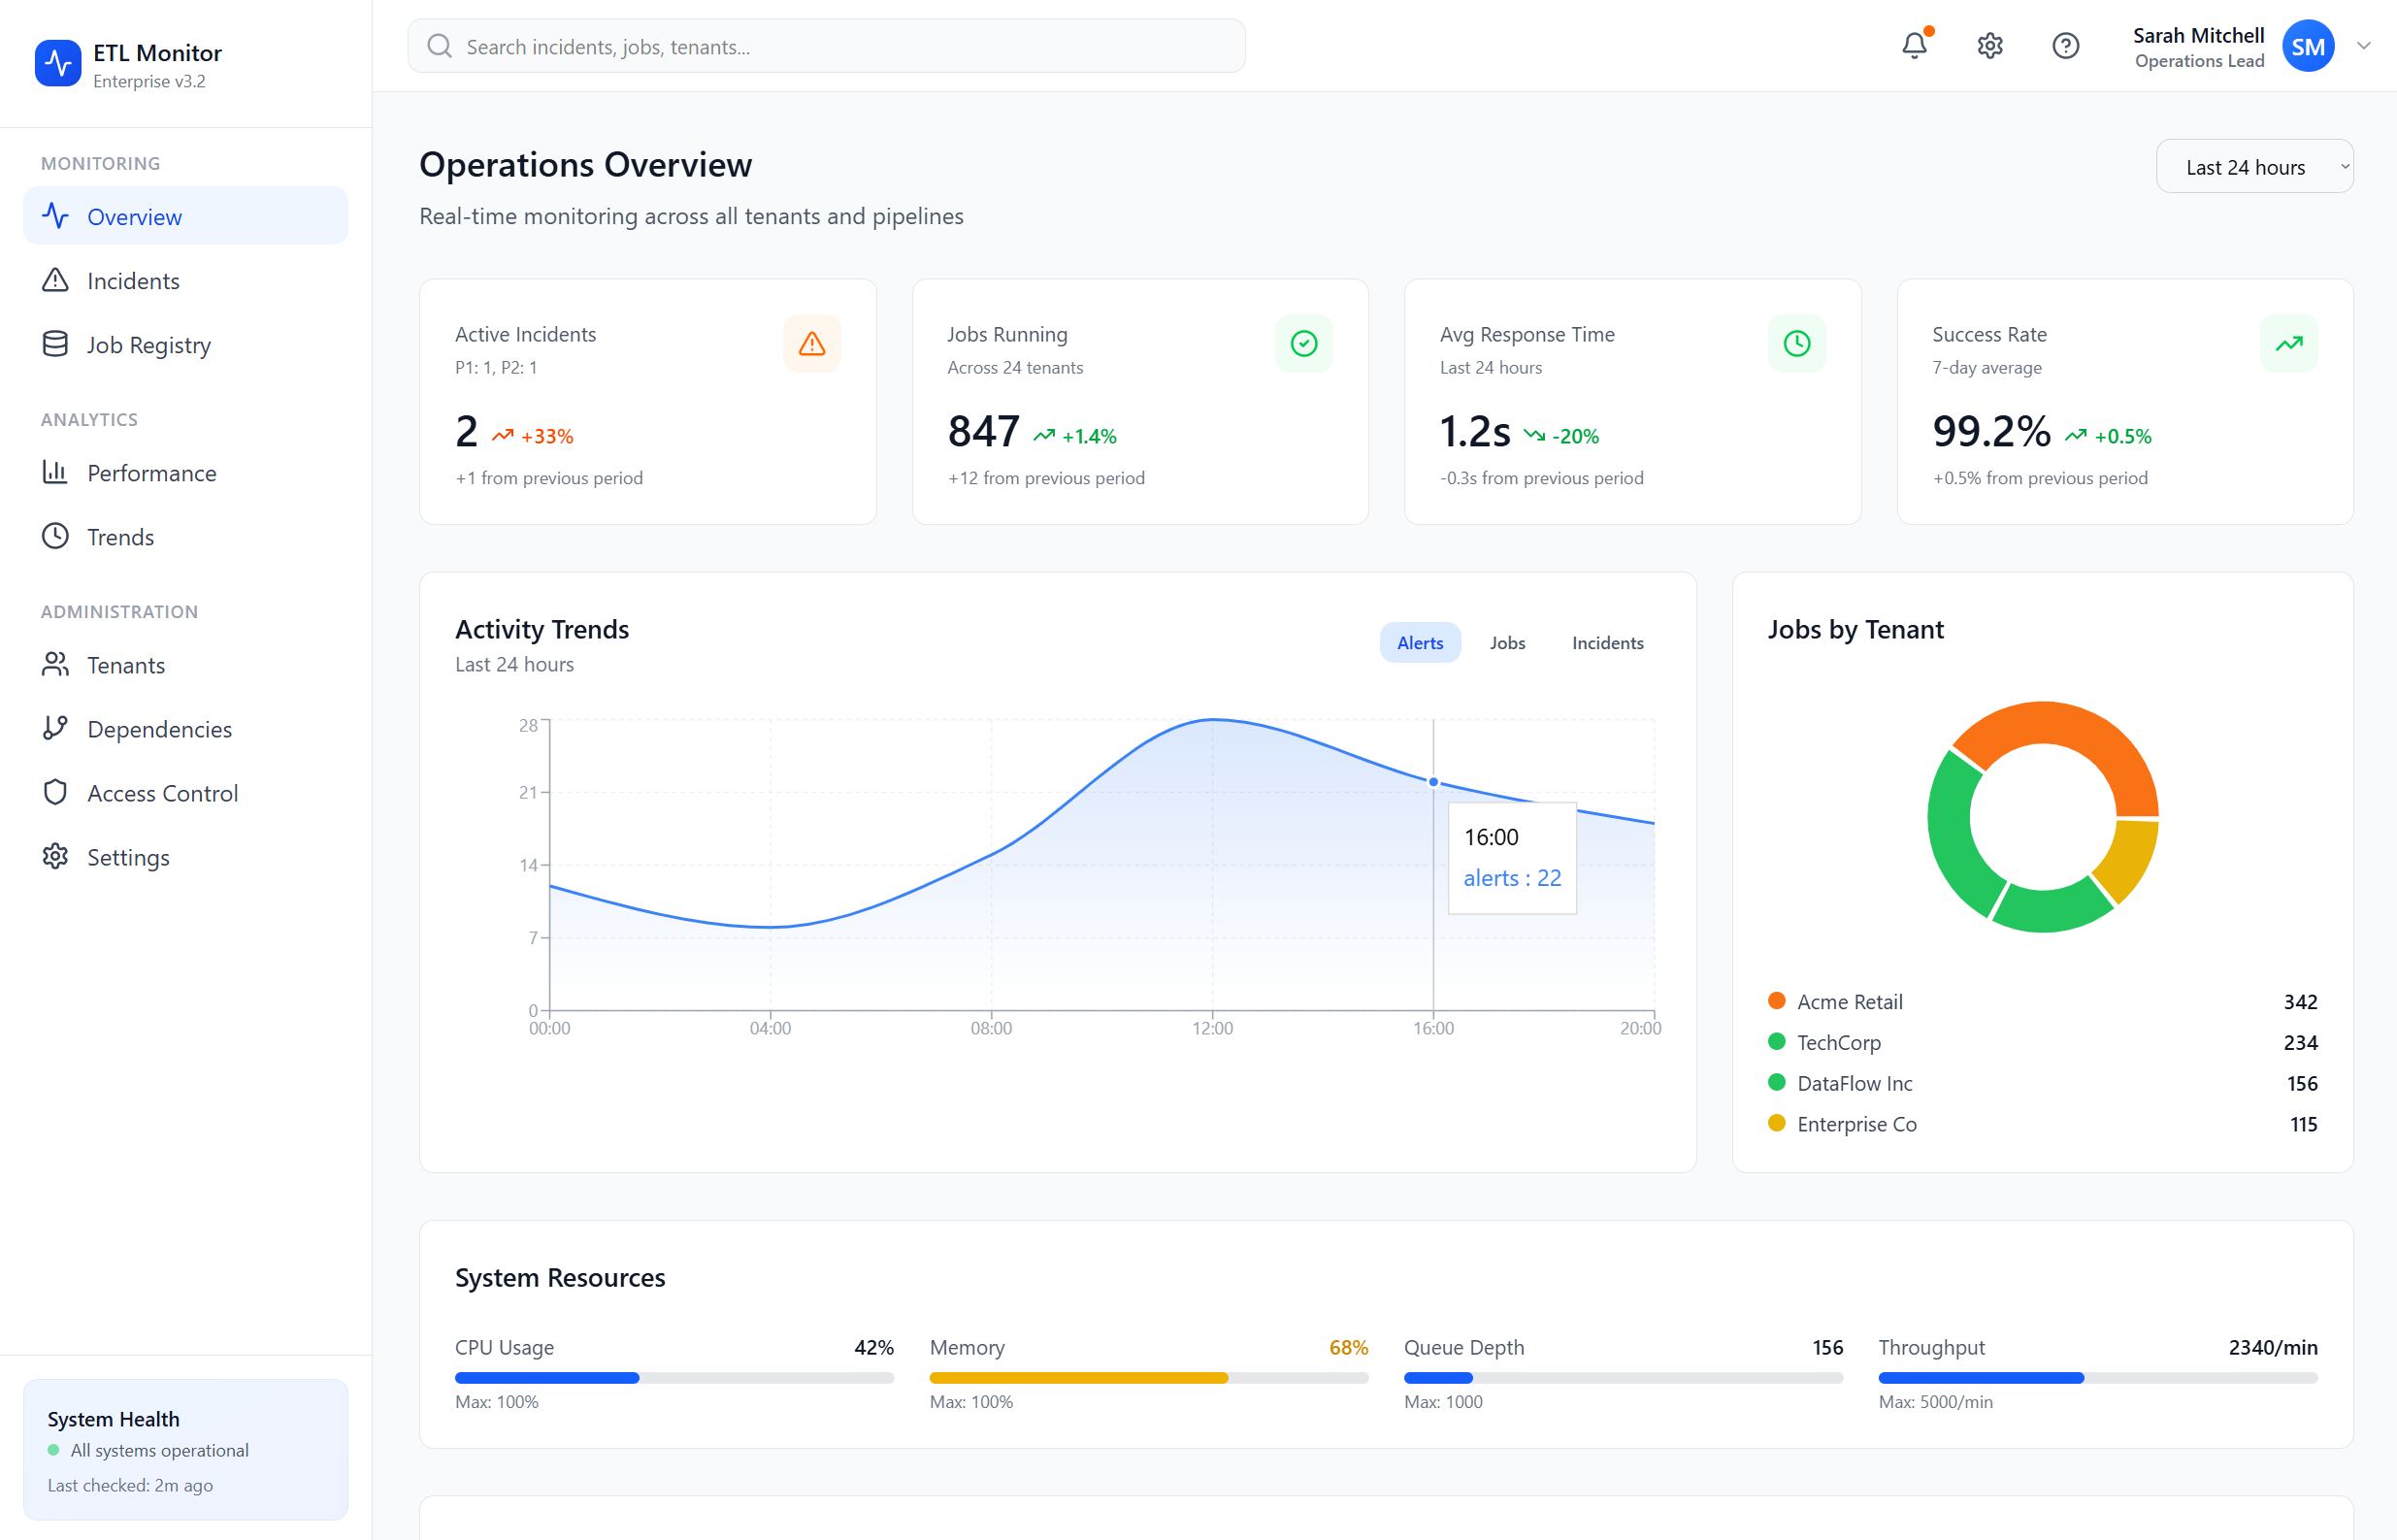Switch Activity Trends to the Jobs tab
The width and height of the screenshot is (2397, 1540).
point(1507,643)
